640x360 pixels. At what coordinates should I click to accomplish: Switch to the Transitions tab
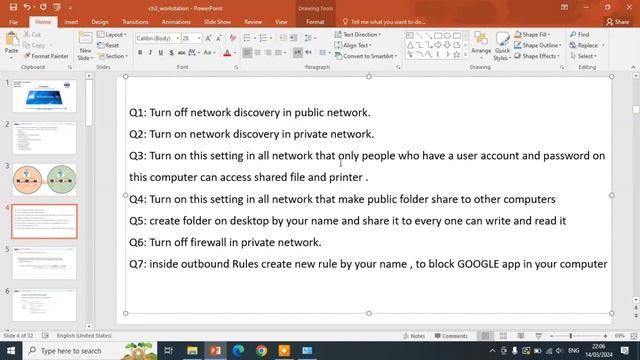click(x=135, y=22)
